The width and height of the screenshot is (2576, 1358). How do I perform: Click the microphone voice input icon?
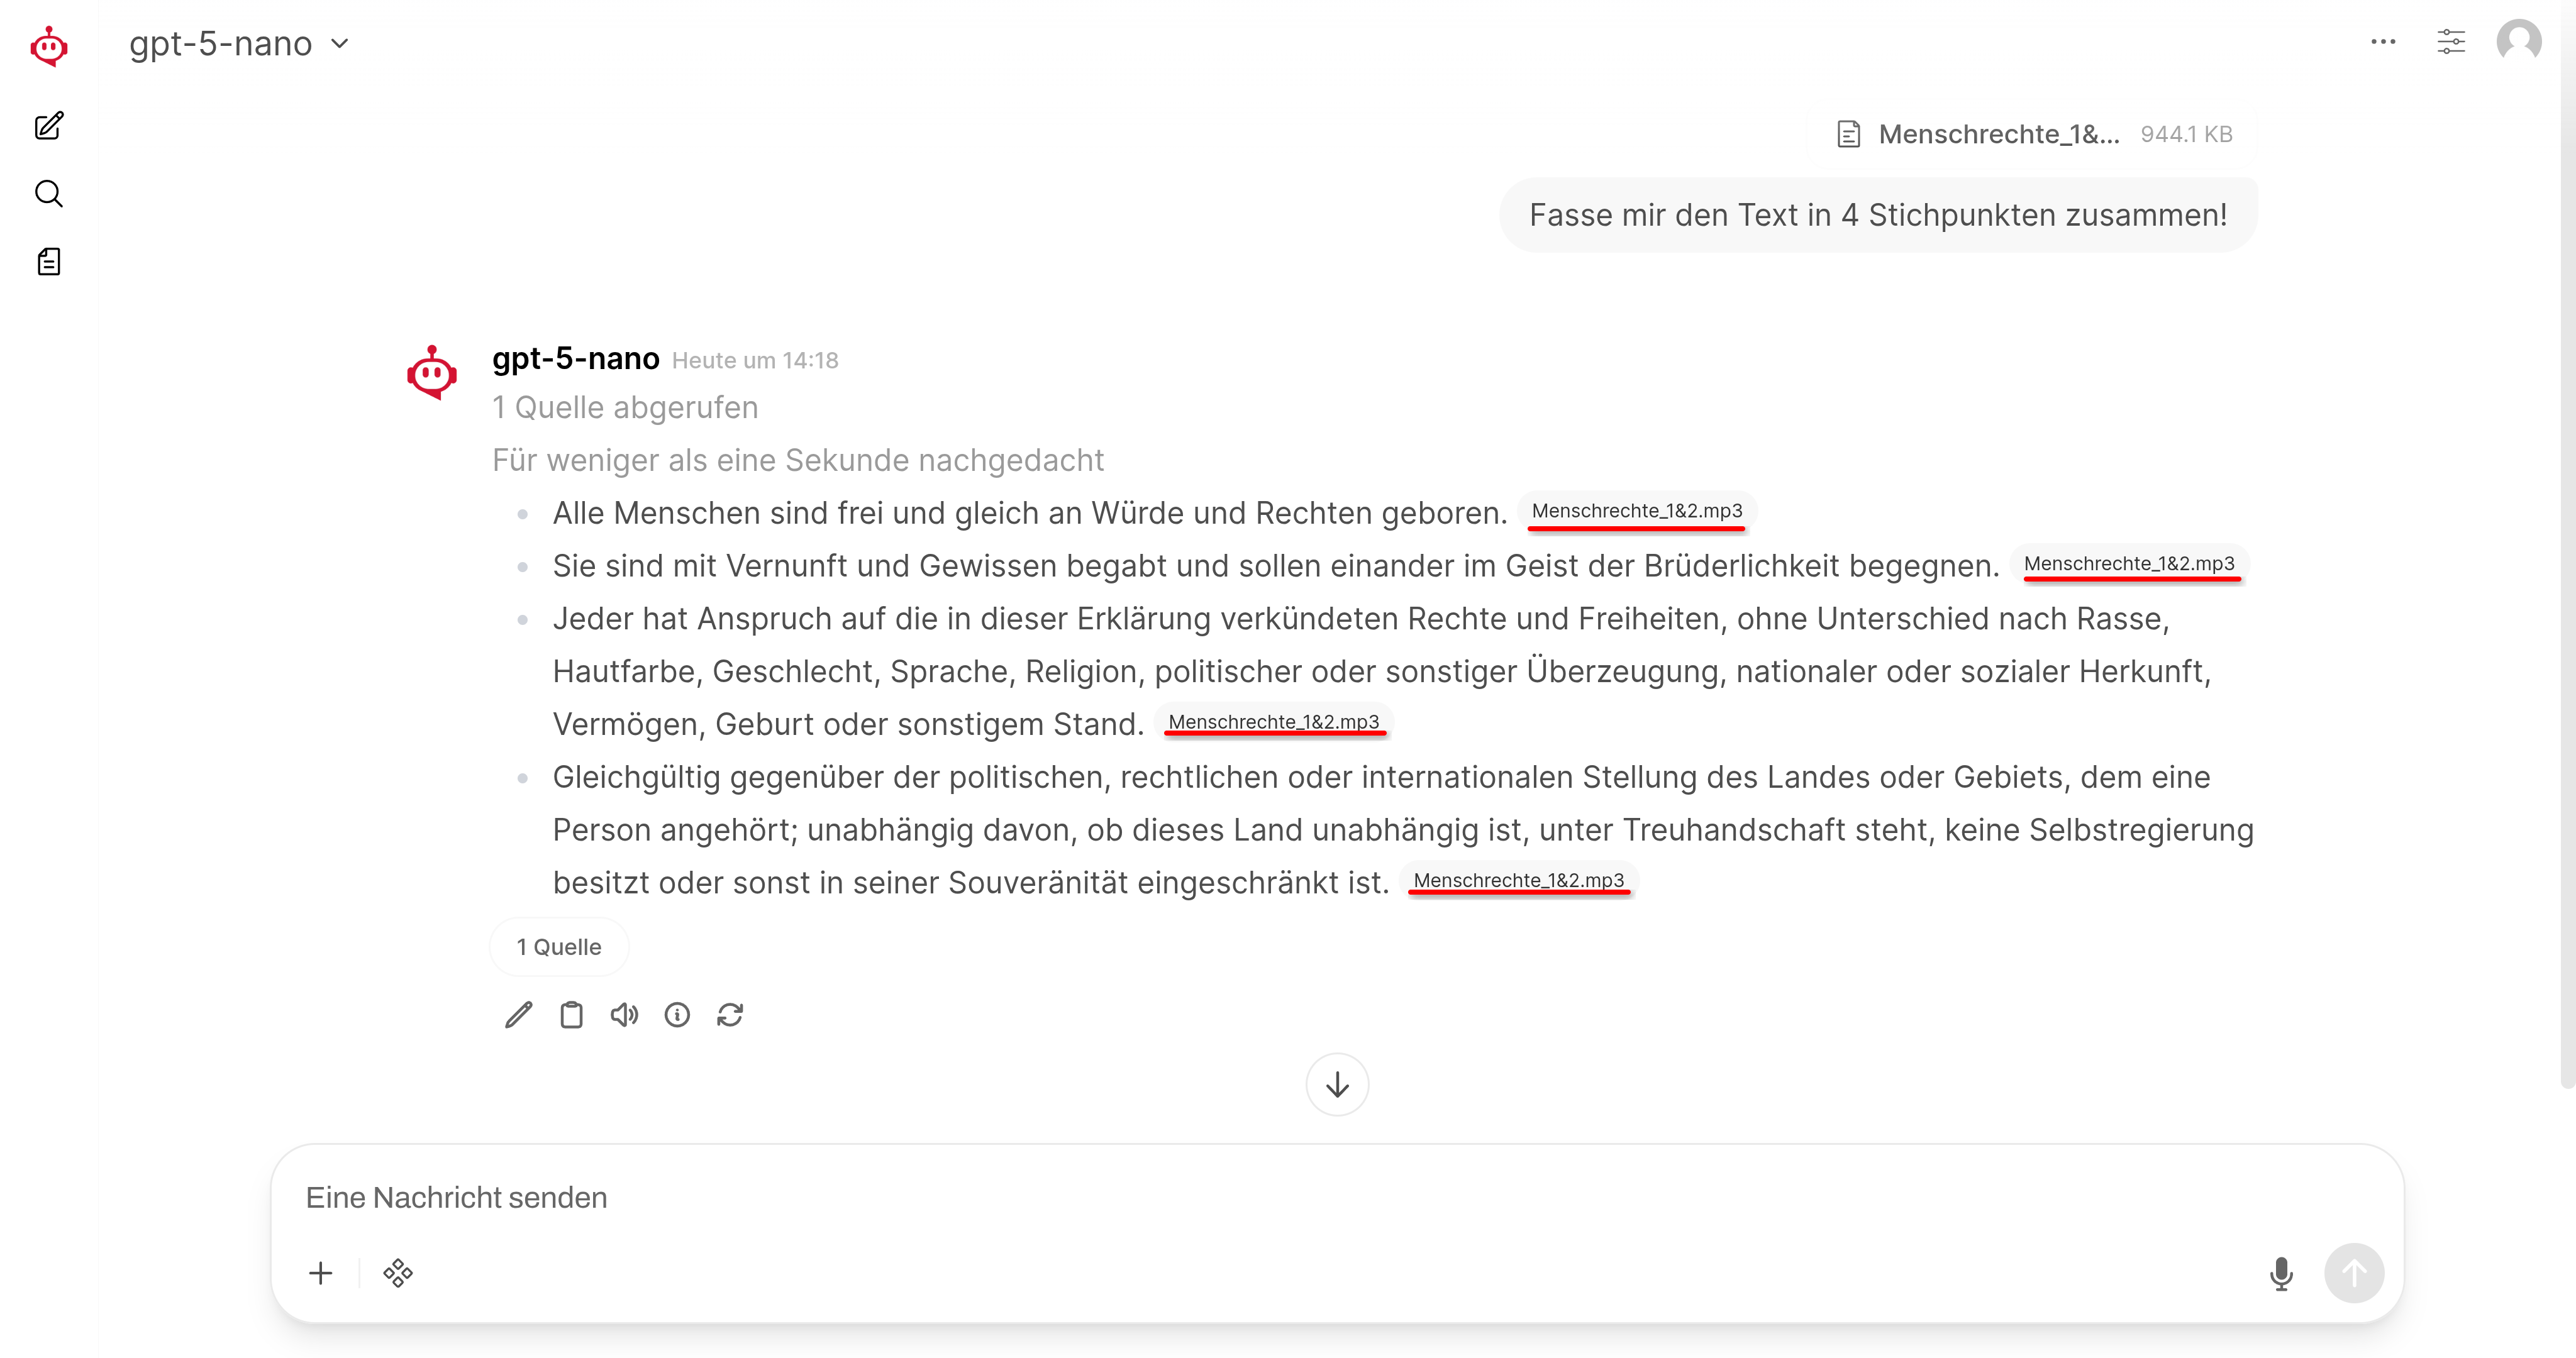(2281, 1273)
